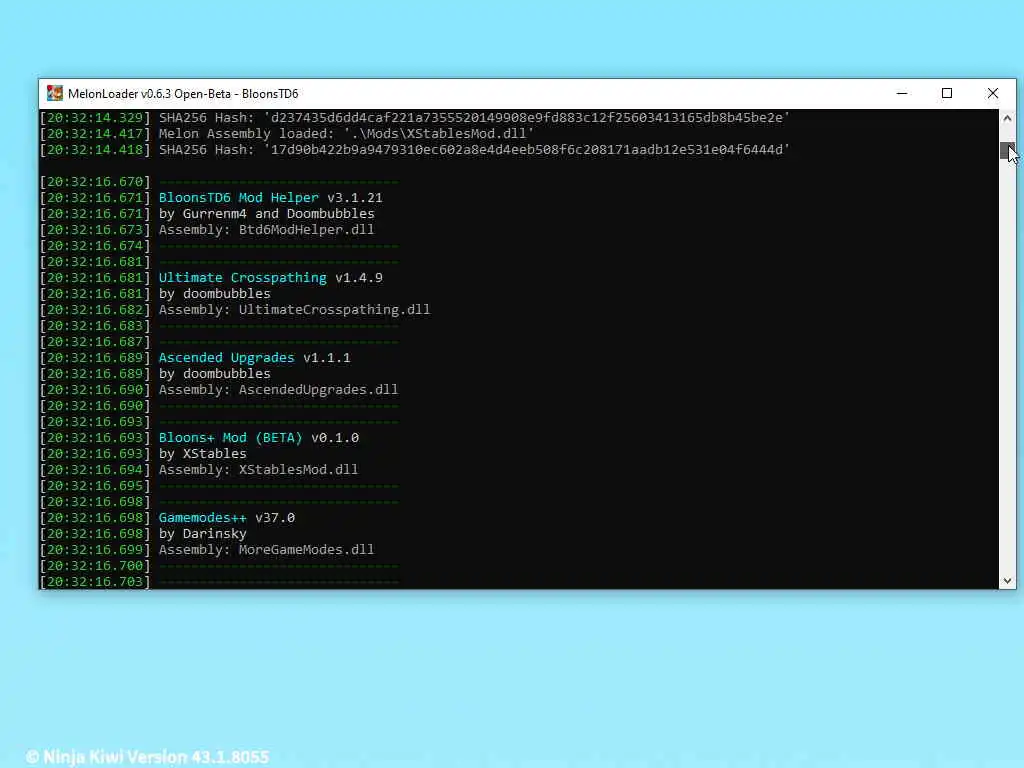Click the scrollbar up arrow
Image resolution: width=1024 pixels, height=768 pixels.
tap(1007, 118)
